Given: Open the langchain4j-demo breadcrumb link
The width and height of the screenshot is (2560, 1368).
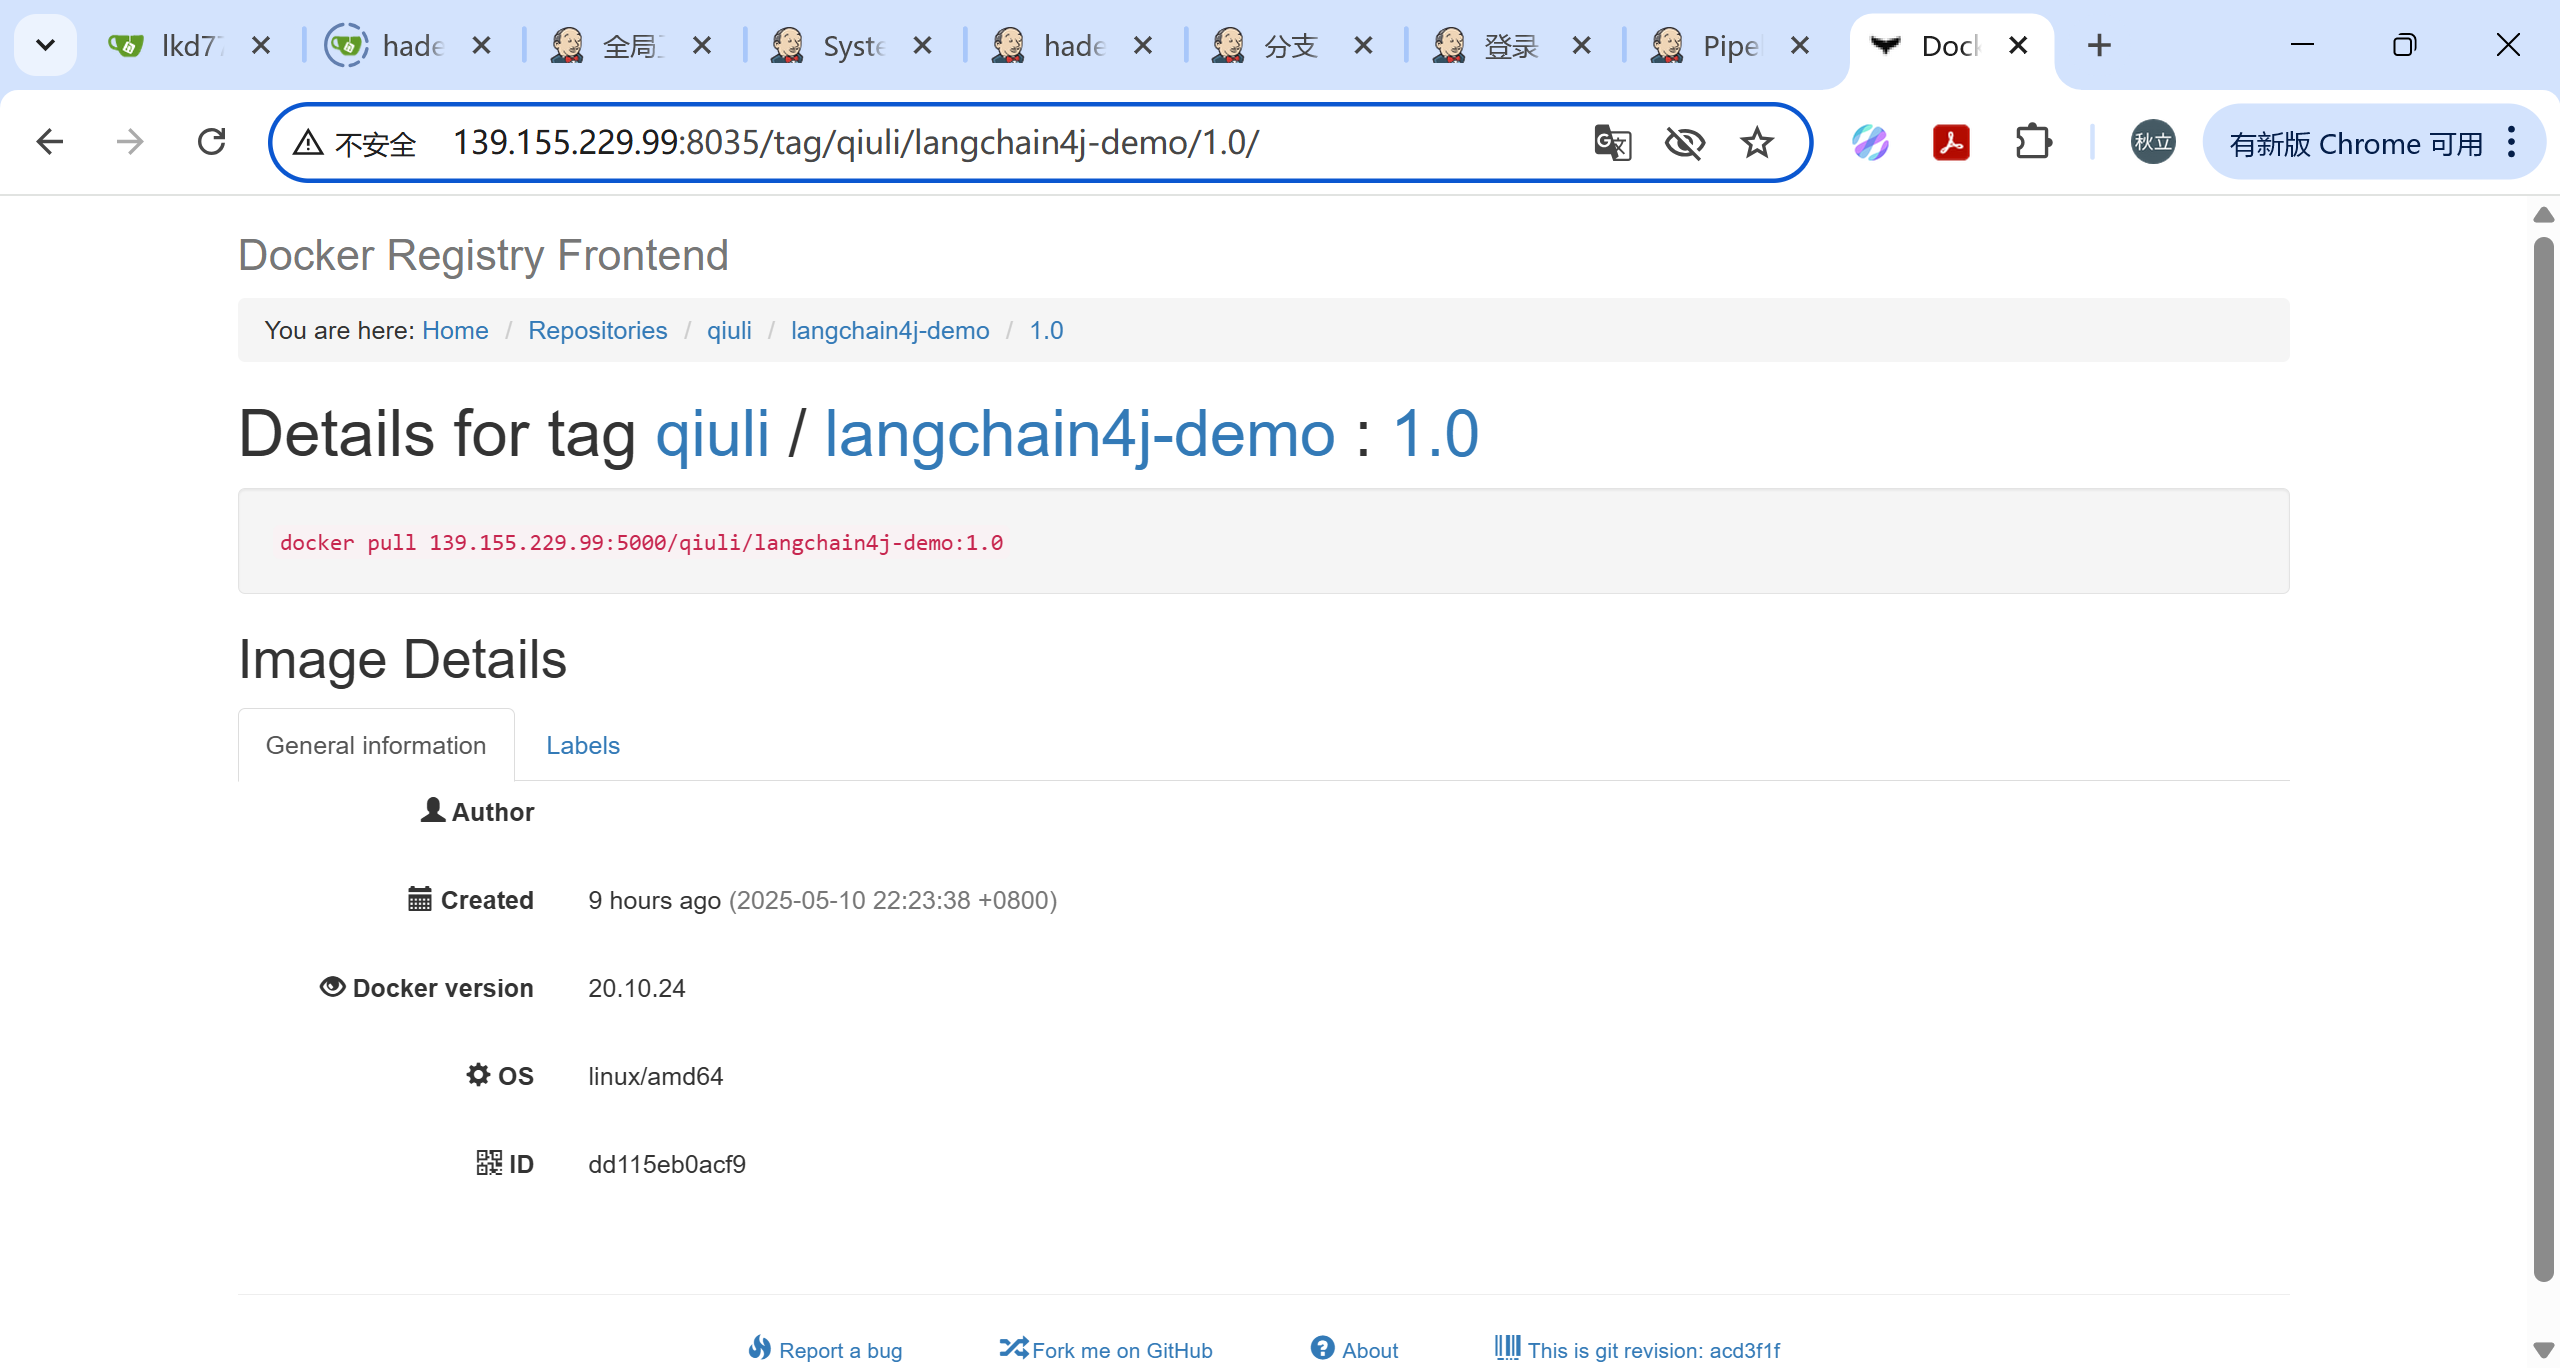Looking at the screenshot, I should point(889,330).
